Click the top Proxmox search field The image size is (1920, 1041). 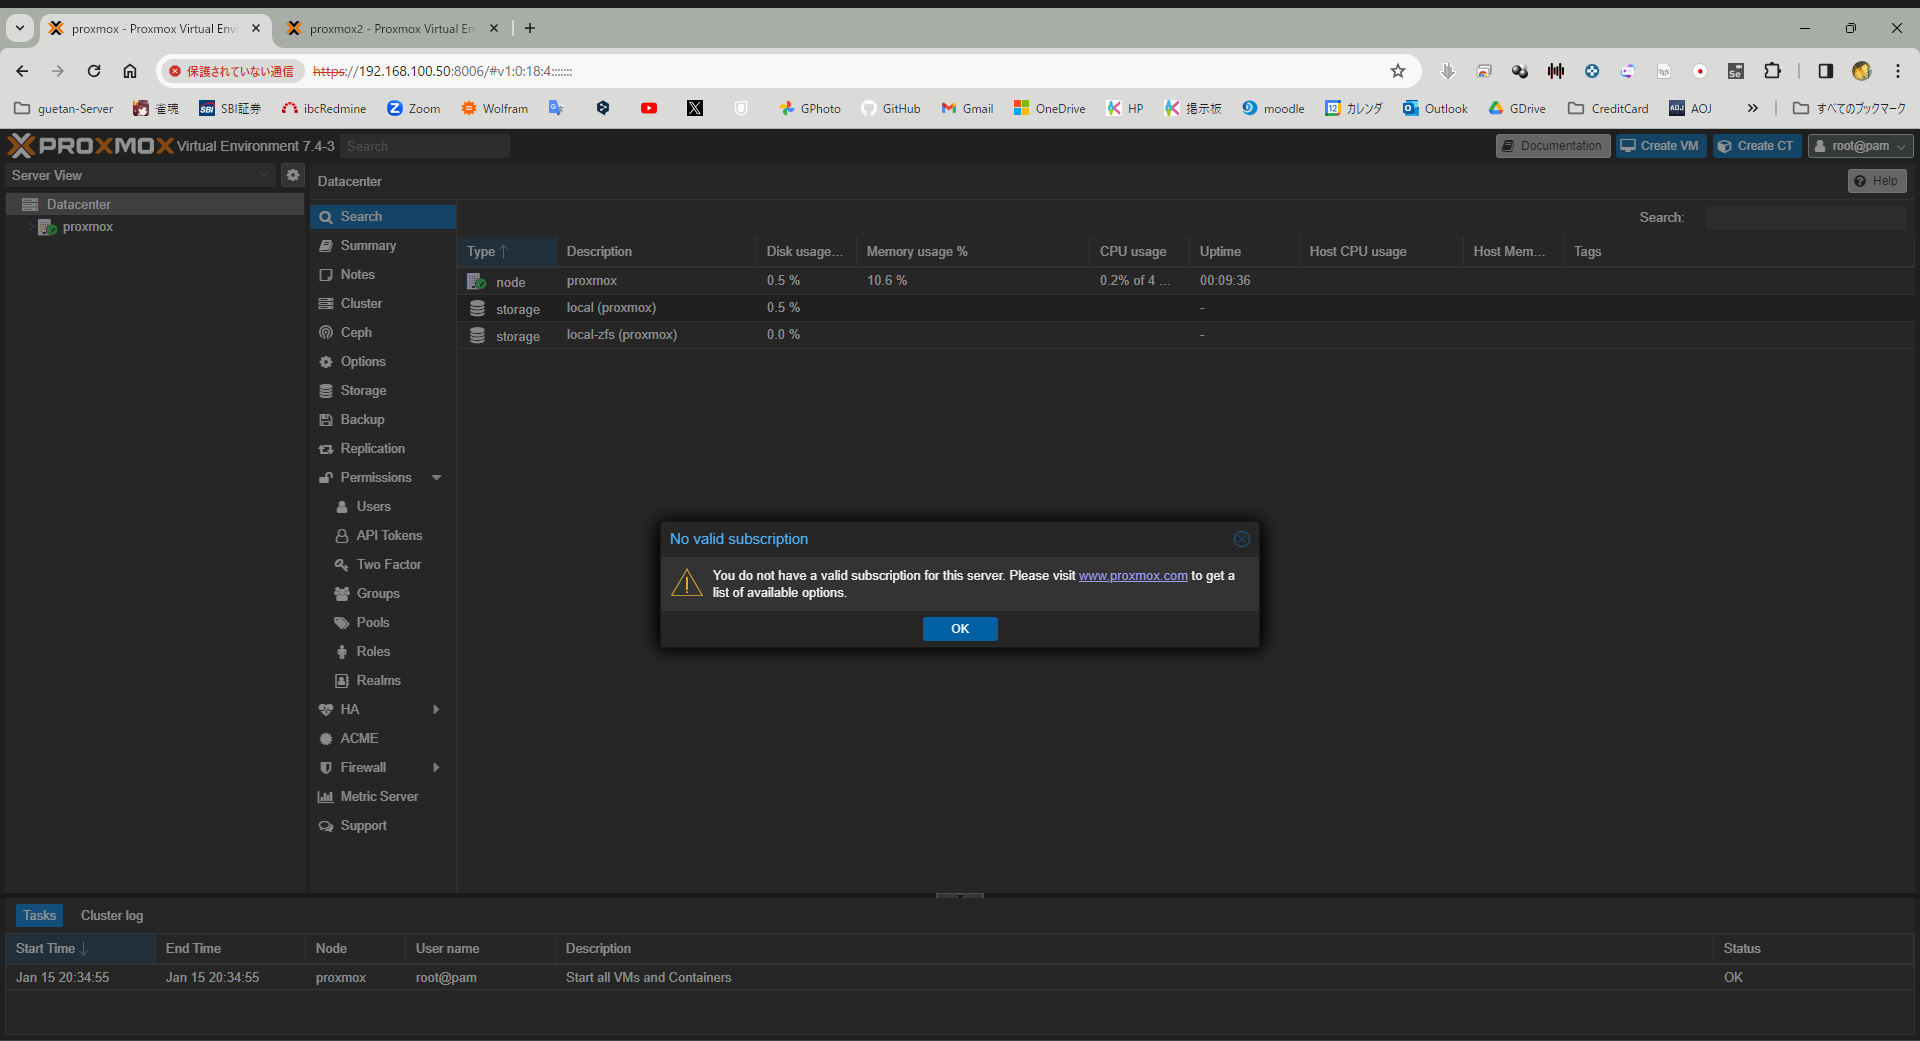click(x=425, y=146)
